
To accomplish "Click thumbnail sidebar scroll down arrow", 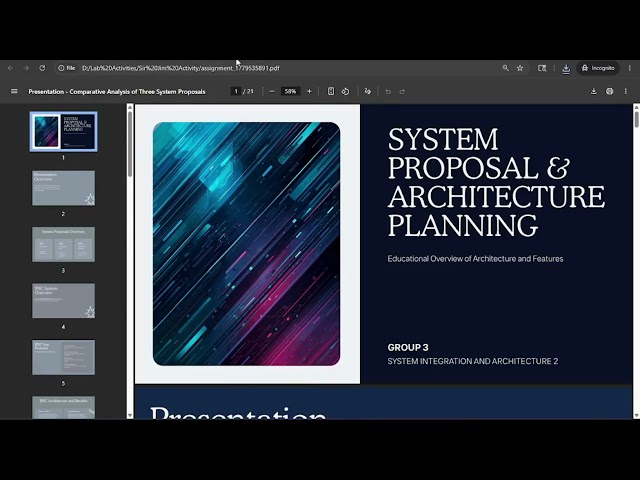I will 130,416.
